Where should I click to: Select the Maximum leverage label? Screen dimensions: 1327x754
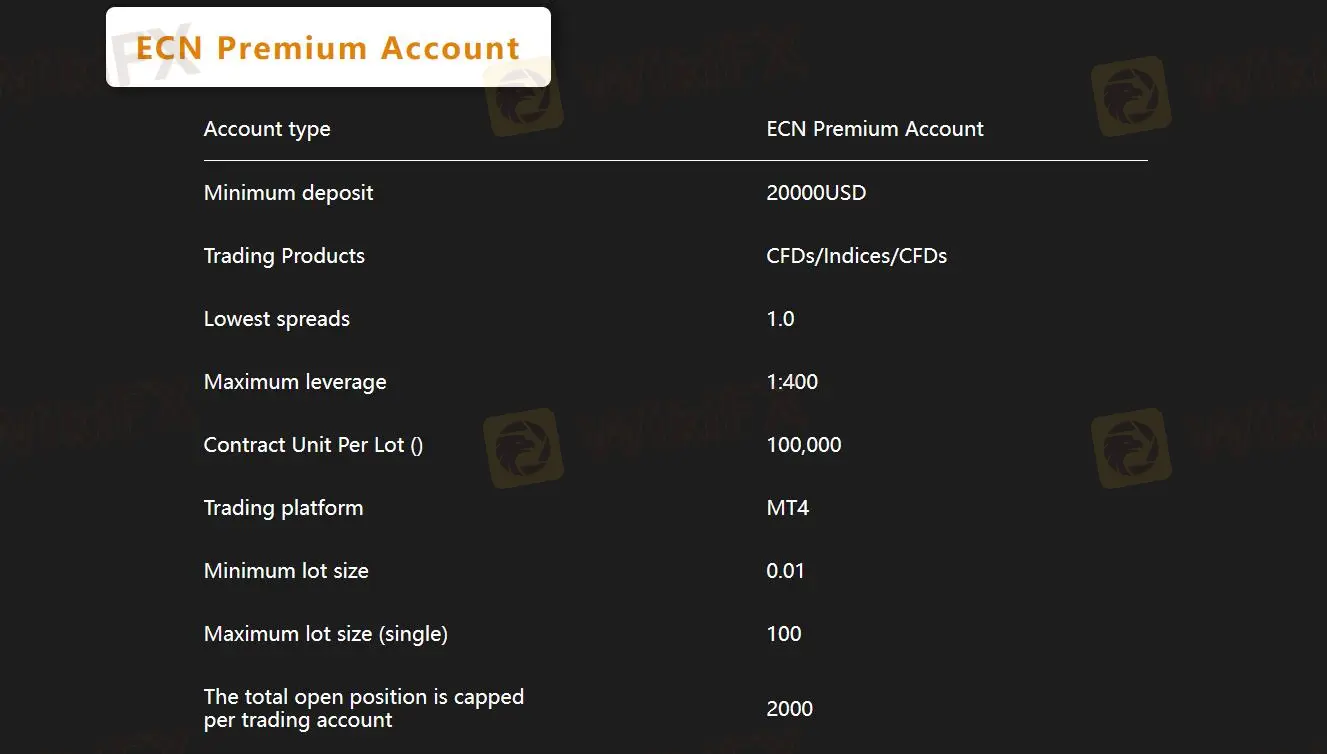(x=295, y=382)
